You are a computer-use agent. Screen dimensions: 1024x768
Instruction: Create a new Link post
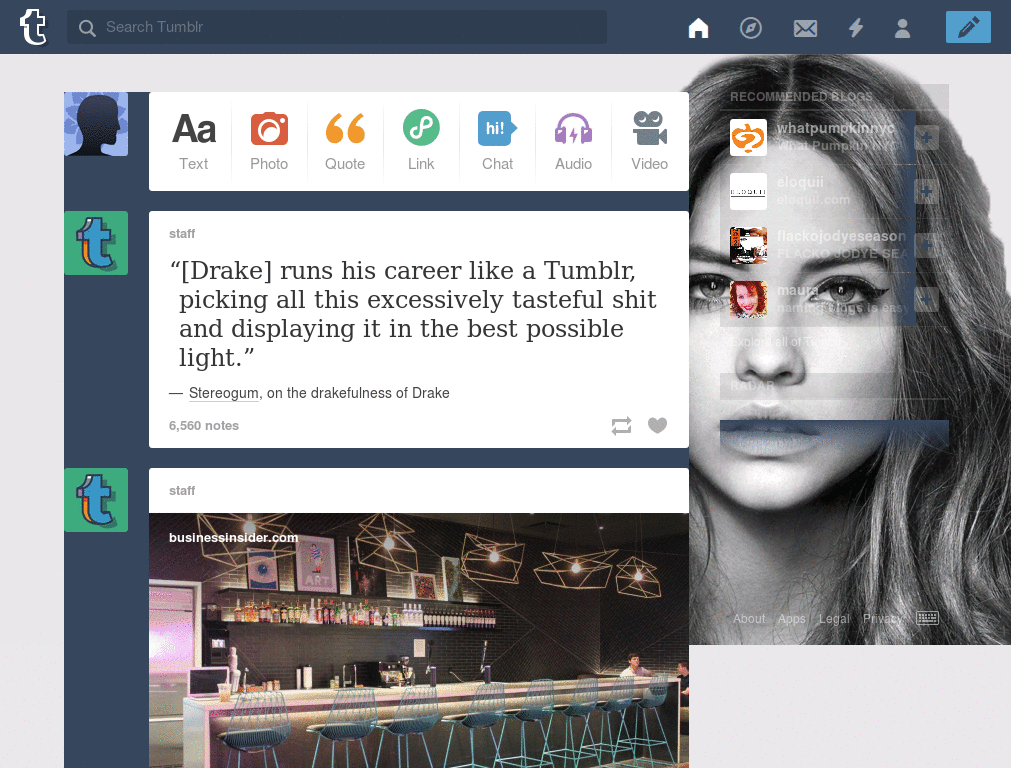click(x=421, y=141)
